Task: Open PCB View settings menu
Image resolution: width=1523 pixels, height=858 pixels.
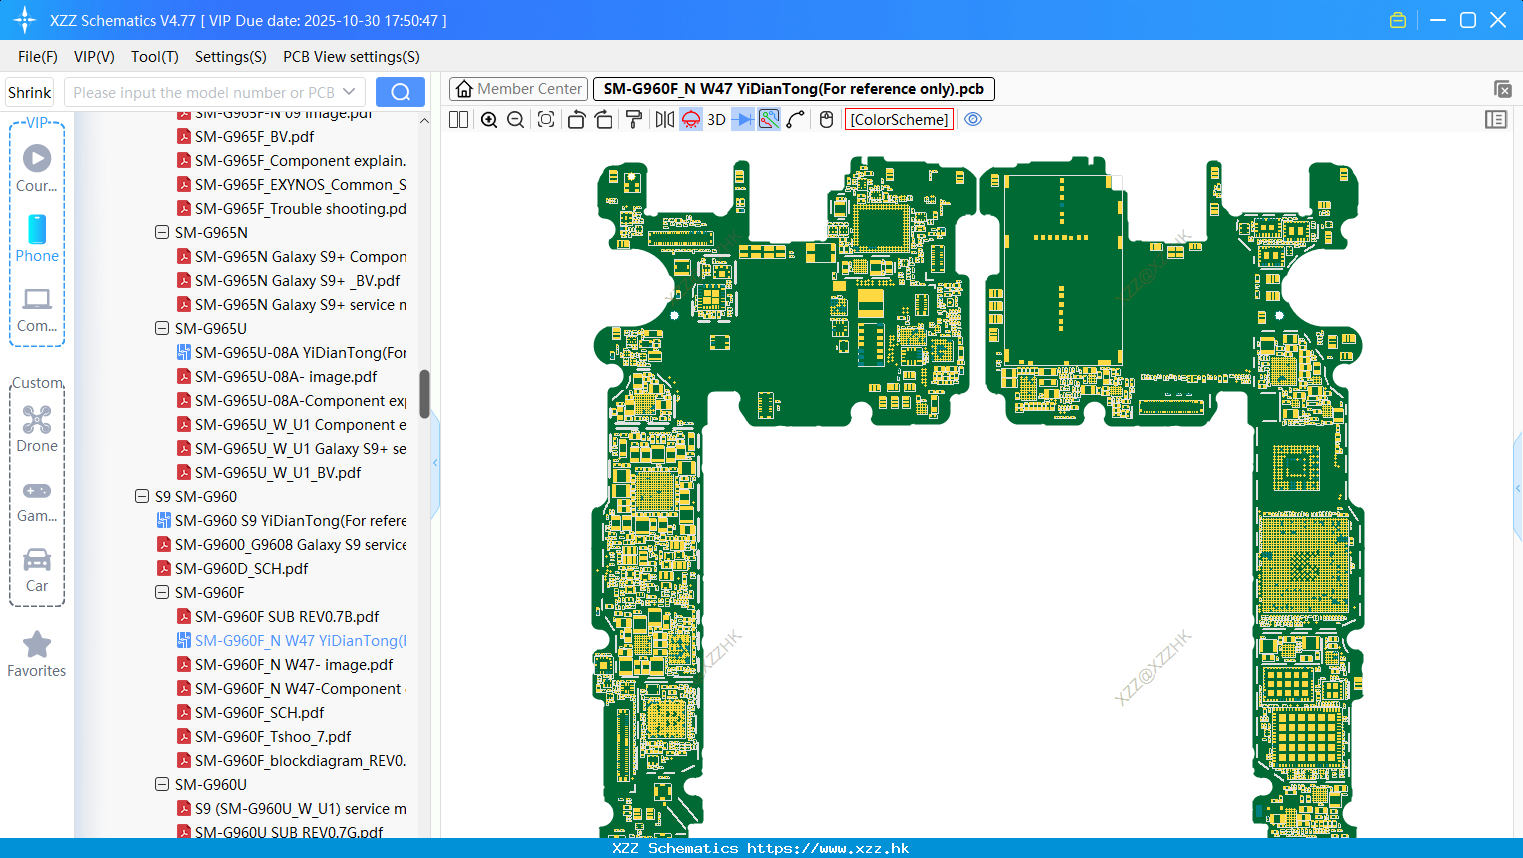Action: [351, 57]
